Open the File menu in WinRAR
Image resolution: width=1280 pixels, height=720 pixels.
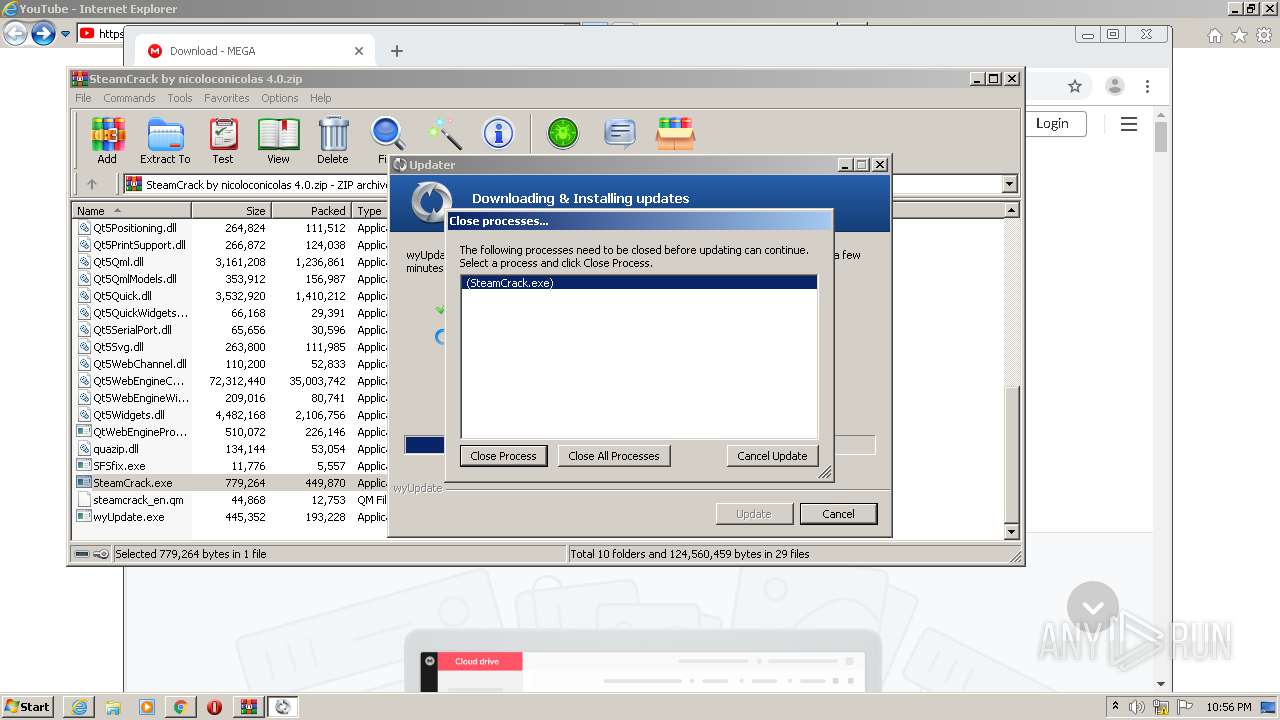[83, 98]
